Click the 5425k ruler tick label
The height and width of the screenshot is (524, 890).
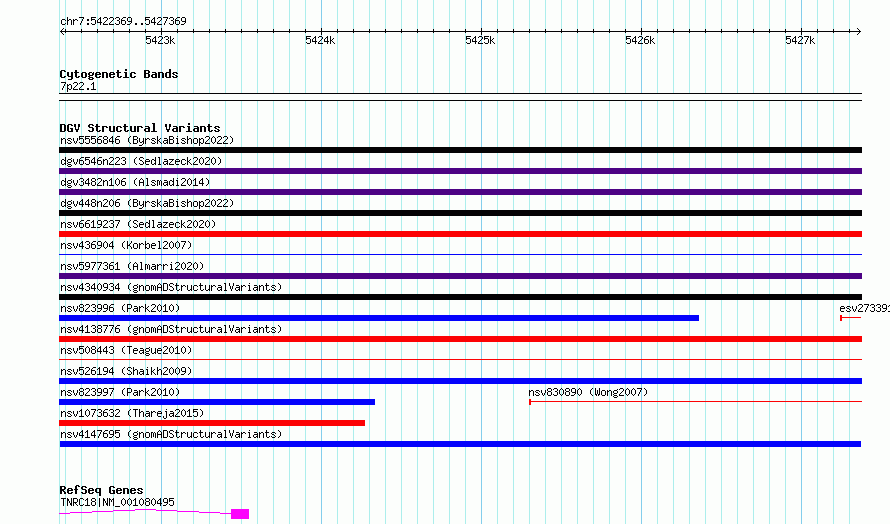click(480, 40)
